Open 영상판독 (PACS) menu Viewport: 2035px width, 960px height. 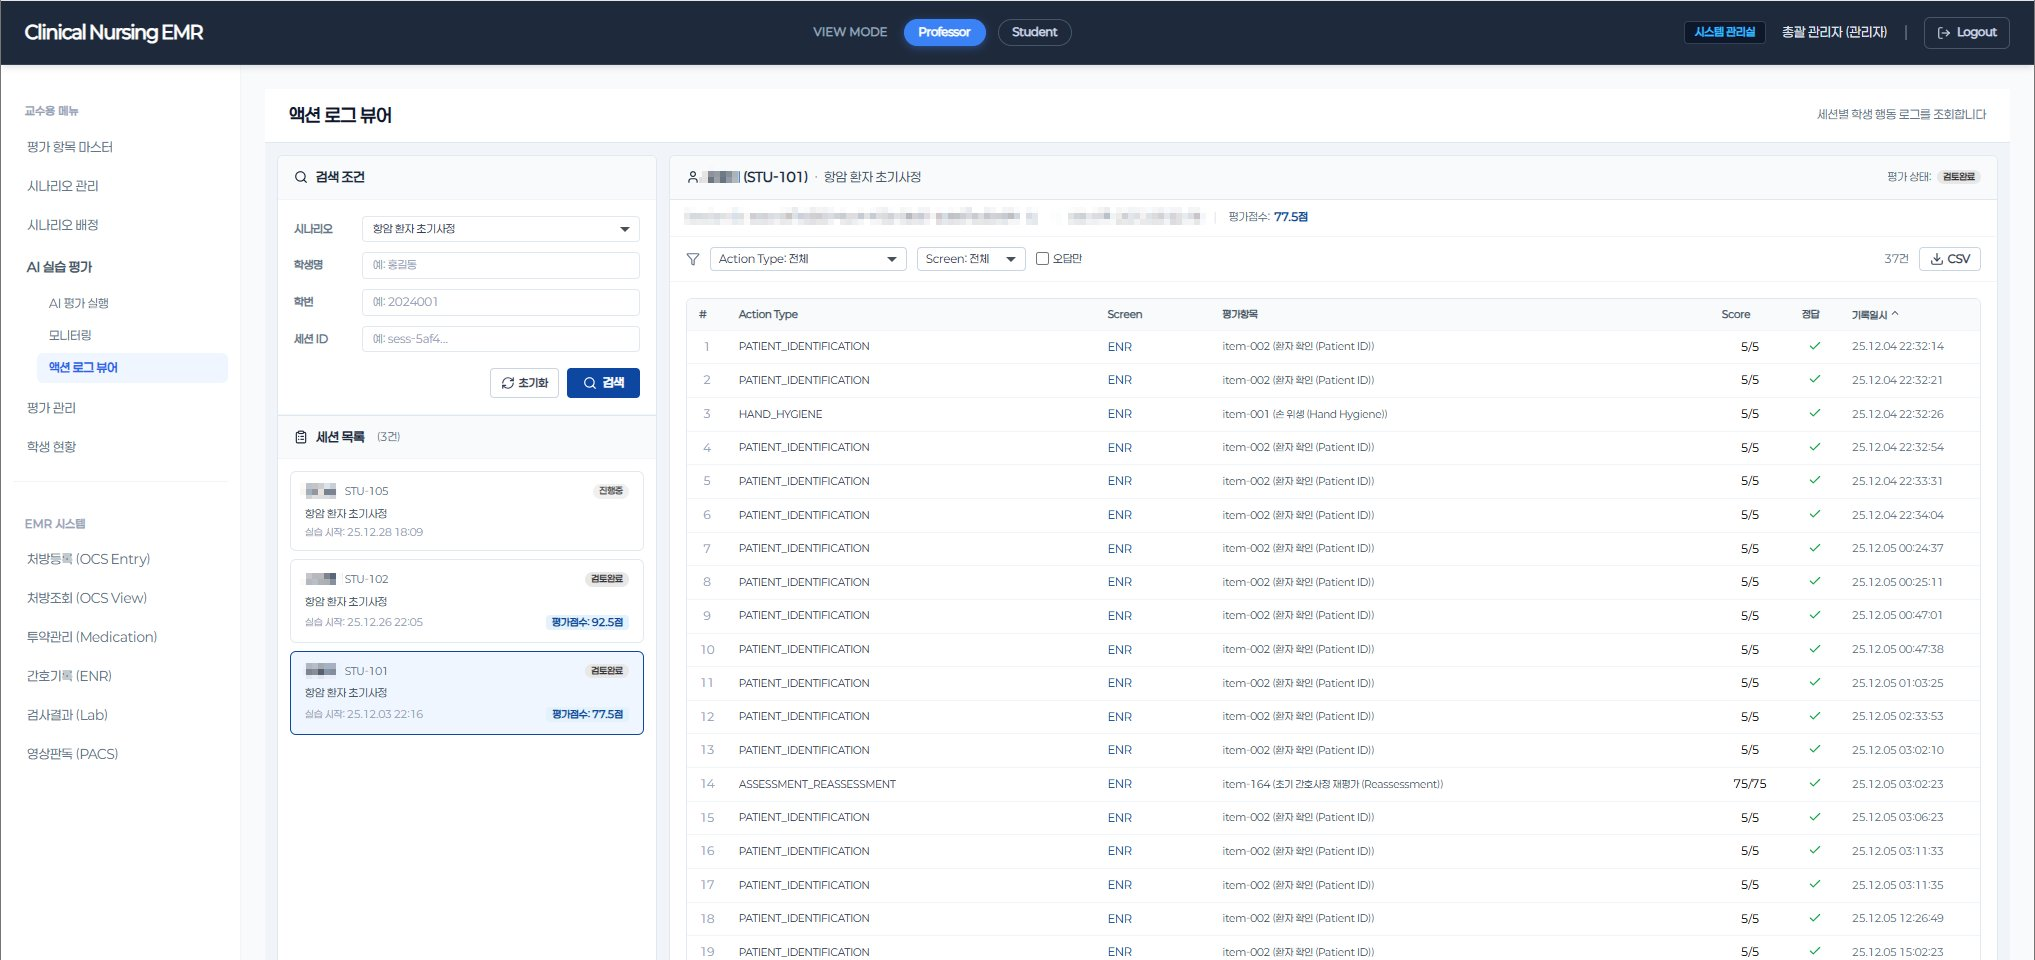[72, 754]
